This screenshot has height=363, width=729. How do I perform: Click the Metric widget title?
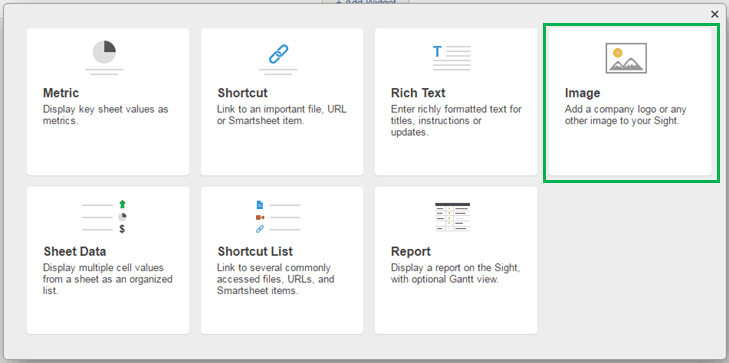pos(61,93)
